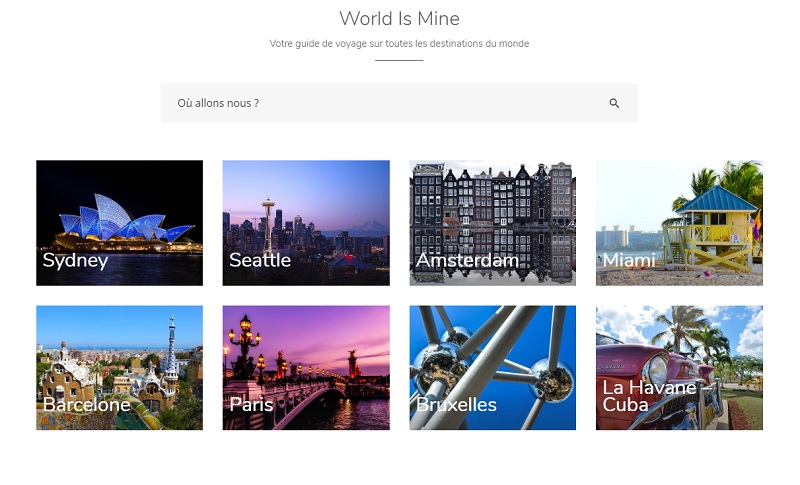Select the Seattle skyline destination card
This screenshot has width=800, height=485.
(x=306, y=212)
